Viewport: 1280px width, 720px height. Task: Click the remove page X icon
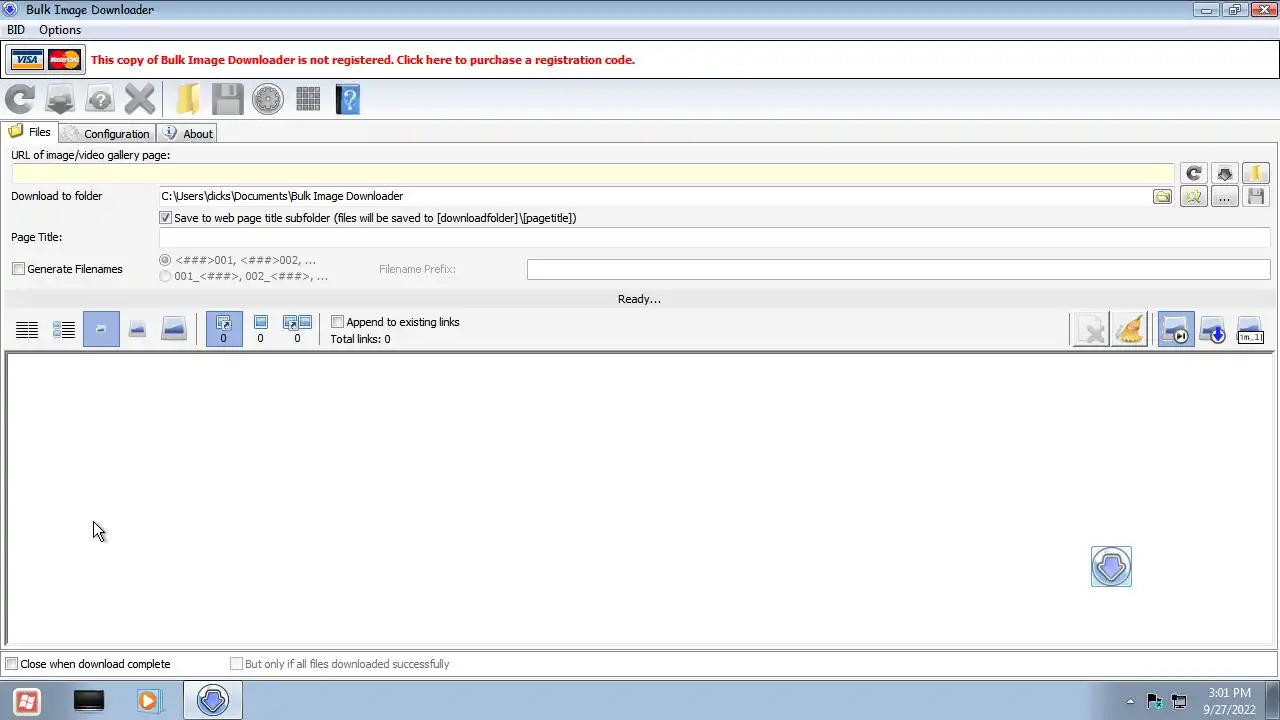point(1091,330)
